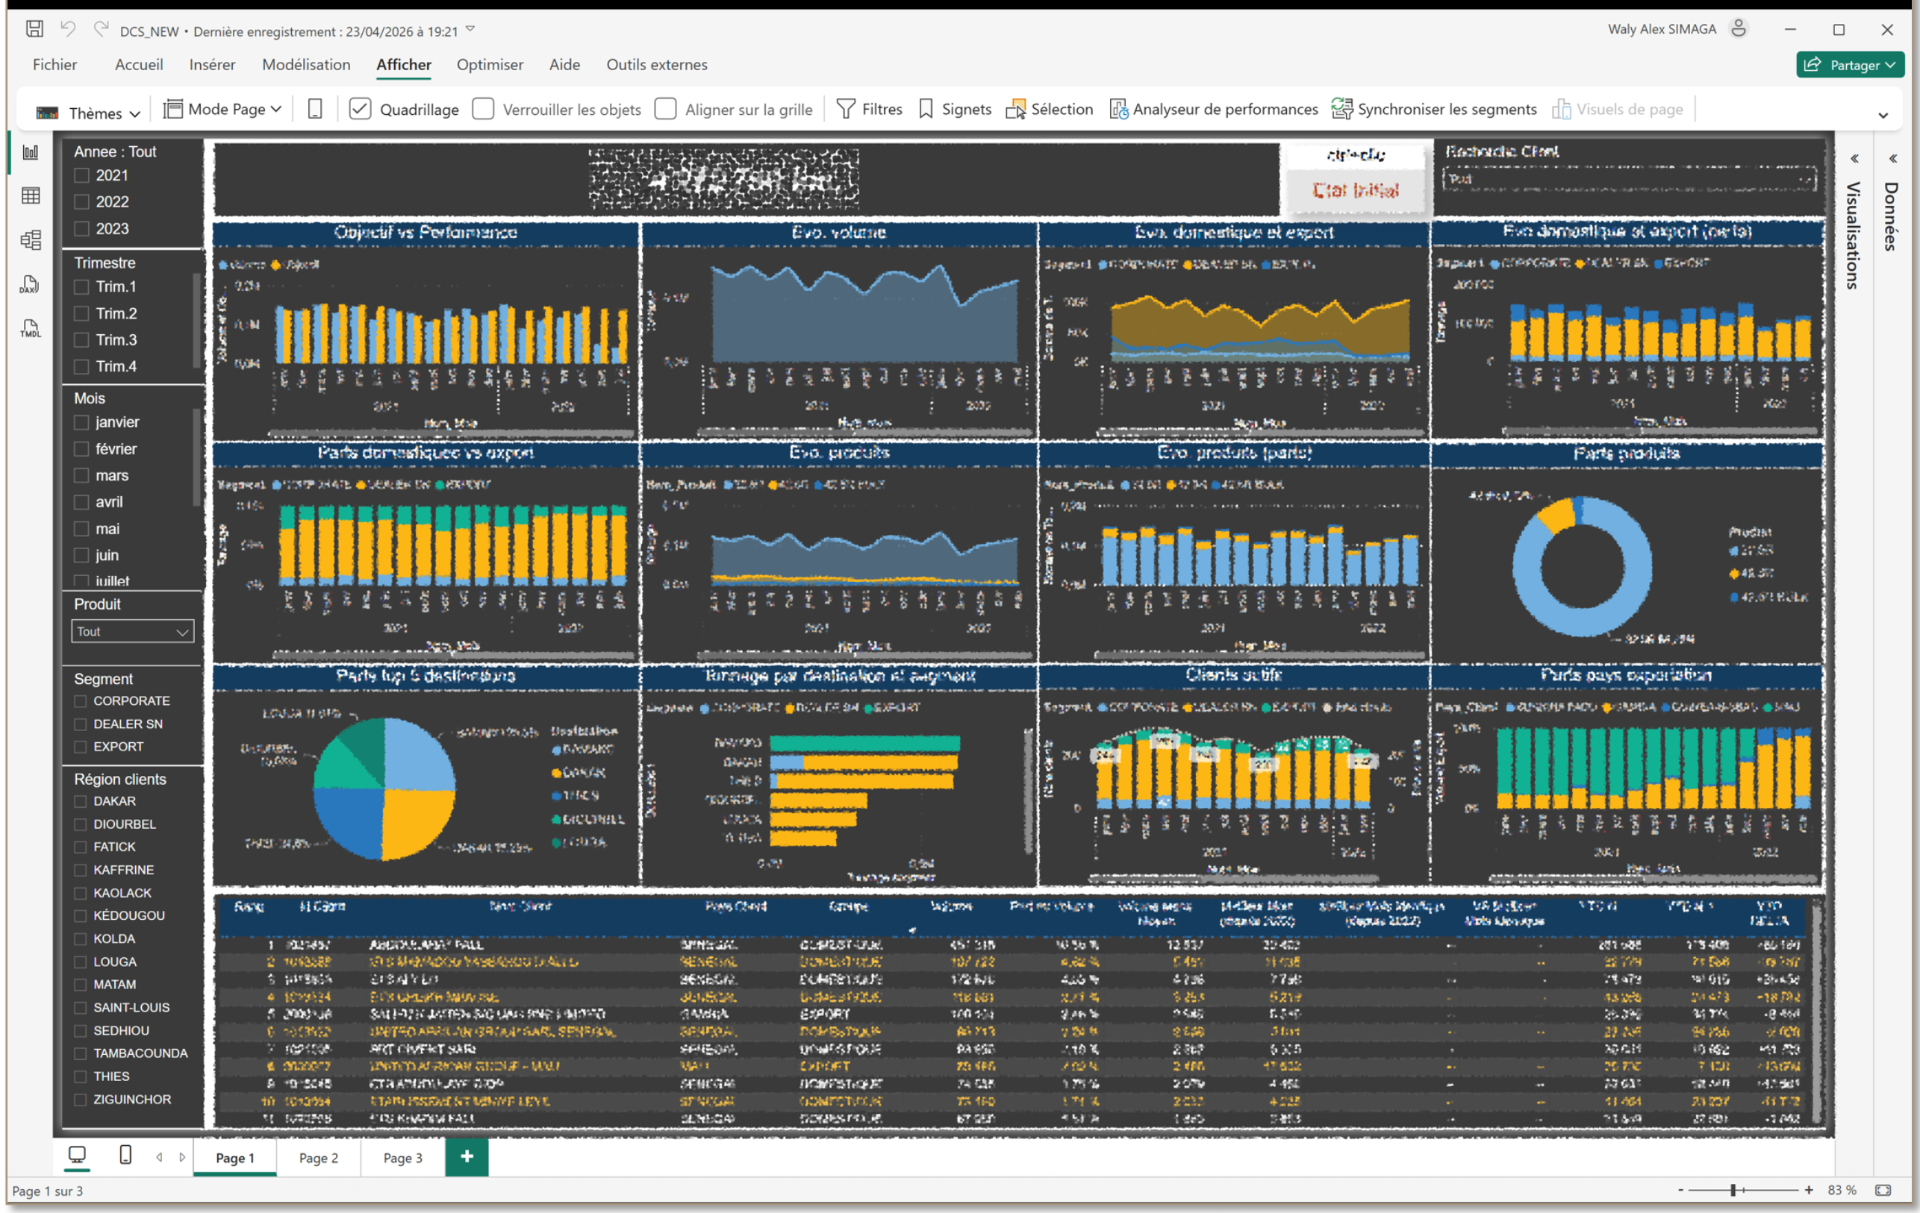
Task: Click the mobile layout icon in ribbon
Action: [x=315, y=109]
